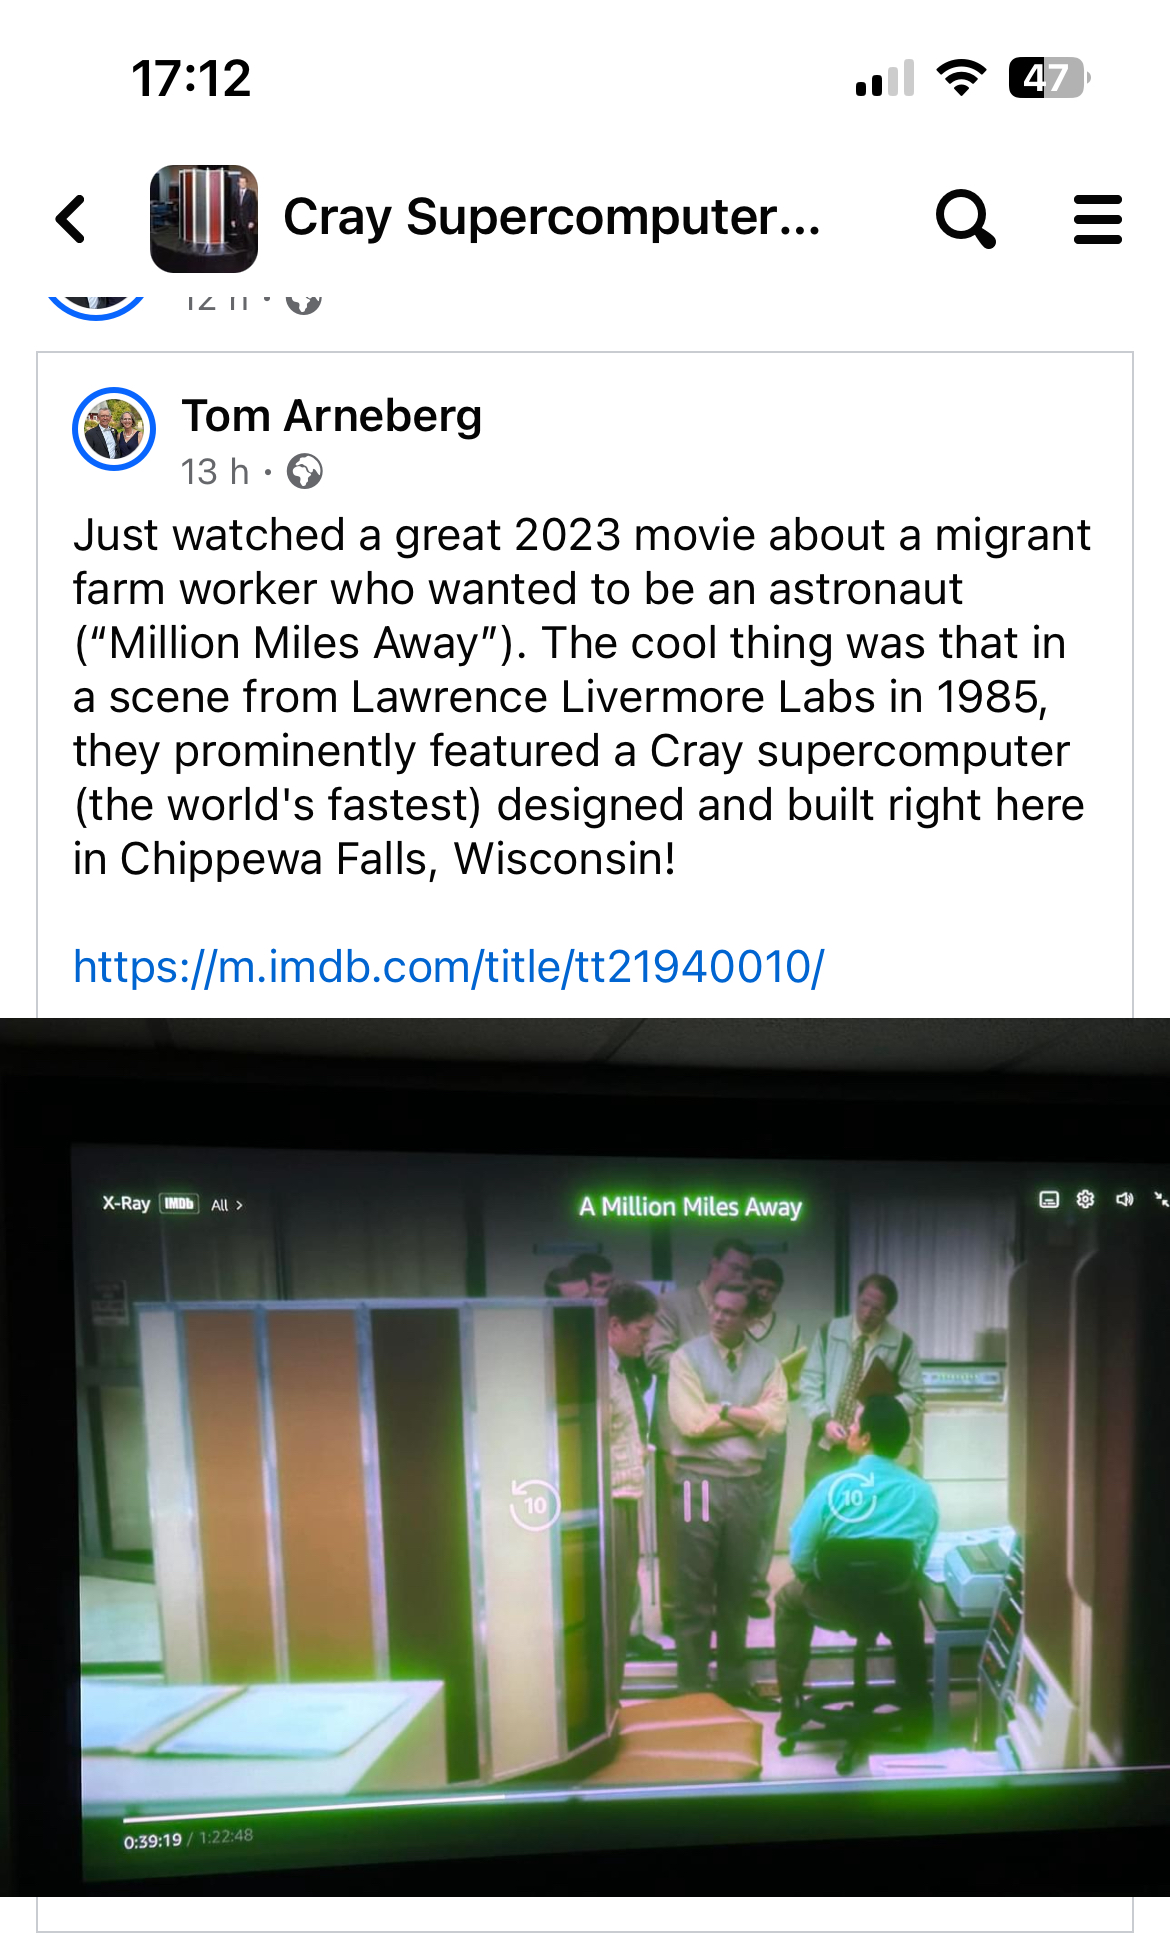Image resolution: width=1170 pixels, height=1942 pixels.
Task: Open the hamburger menu icon
Action: pyautogui.click(x=1097, y=219)
